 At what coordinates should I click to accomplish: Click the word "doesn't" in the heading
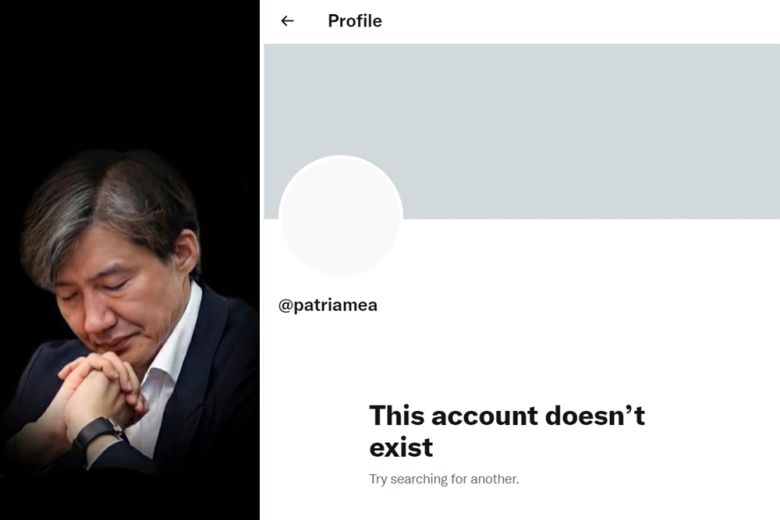[594, 415]
